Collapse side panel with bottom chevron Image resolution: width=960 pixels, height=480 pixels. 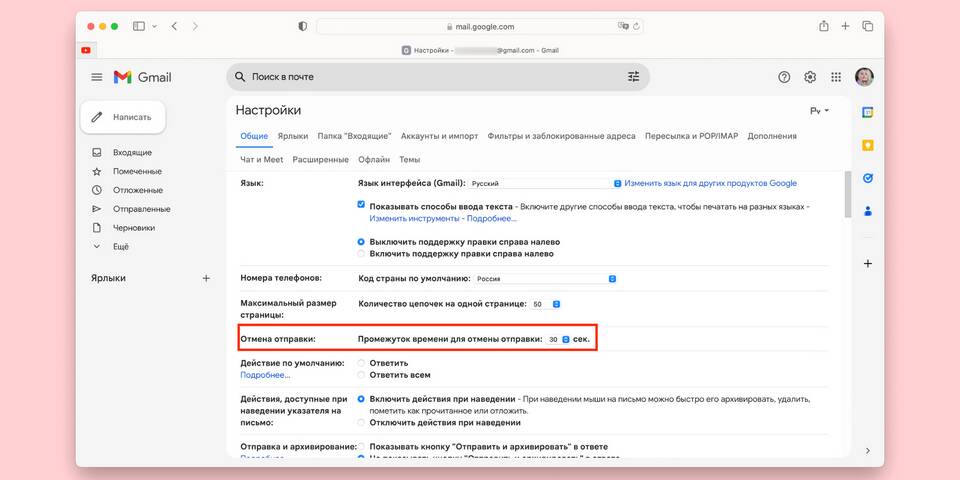868,451
